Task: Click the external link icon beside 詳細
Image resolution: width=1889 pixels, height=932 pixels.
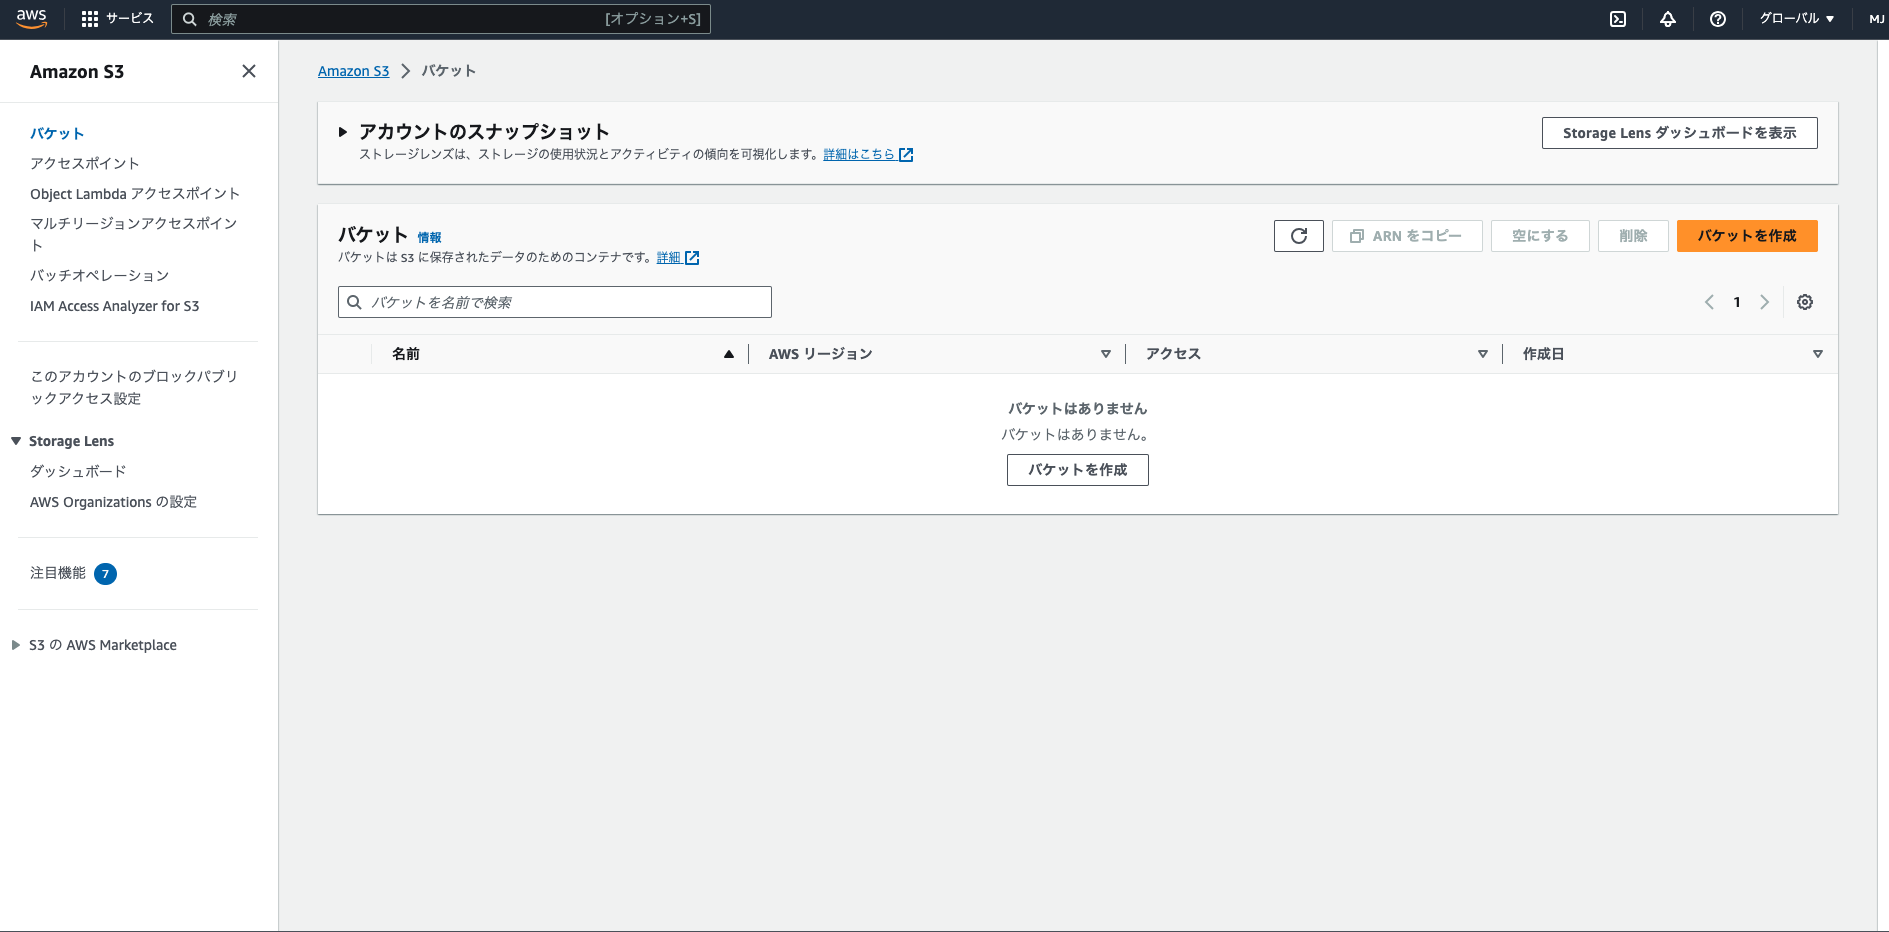Action: 692,258
